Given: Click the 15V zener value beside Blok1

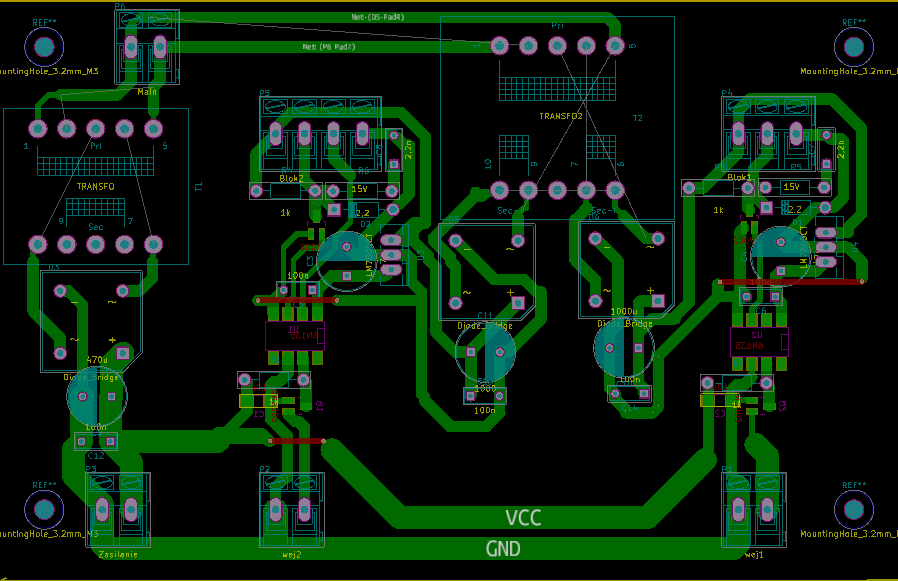Looking at the screenshot, I should tap(791, 187).
